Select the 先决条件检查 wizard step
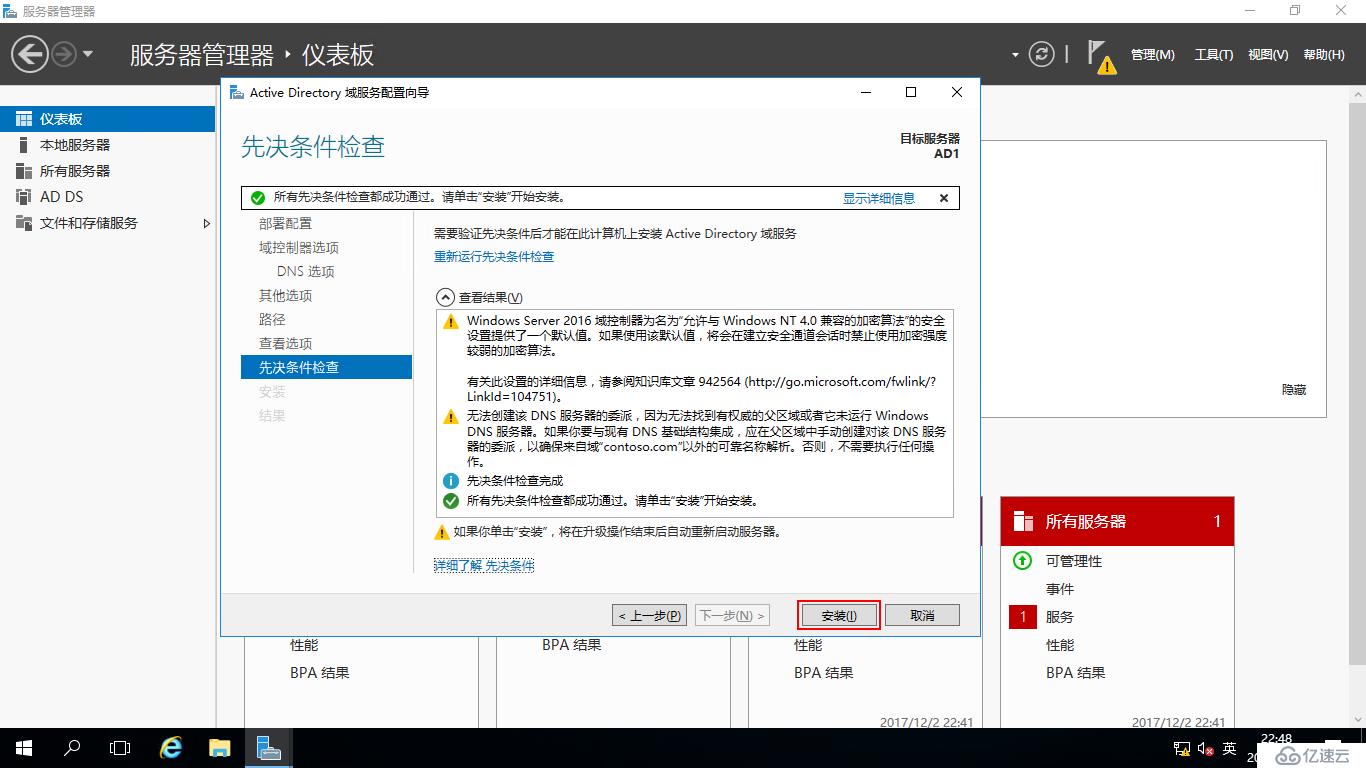The height and width of the screenshot is (768, 1366). 326,367
